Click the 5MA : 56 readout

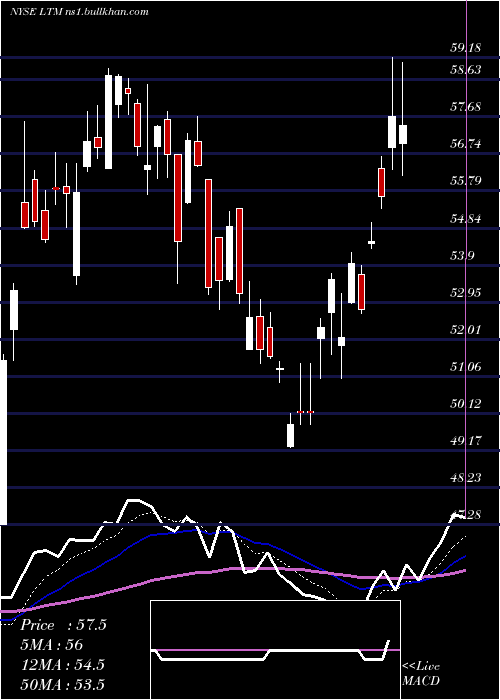tap(52, 645)
